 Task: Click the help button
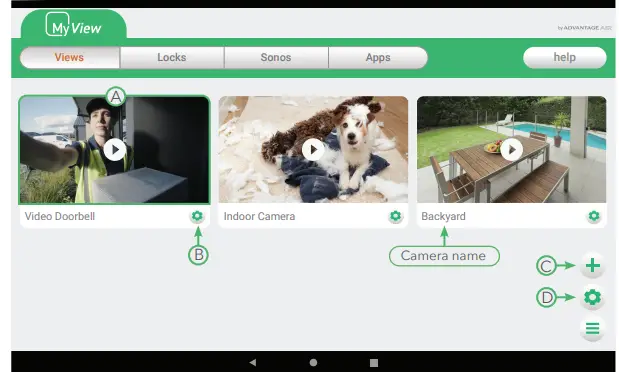tap(565, 58)
